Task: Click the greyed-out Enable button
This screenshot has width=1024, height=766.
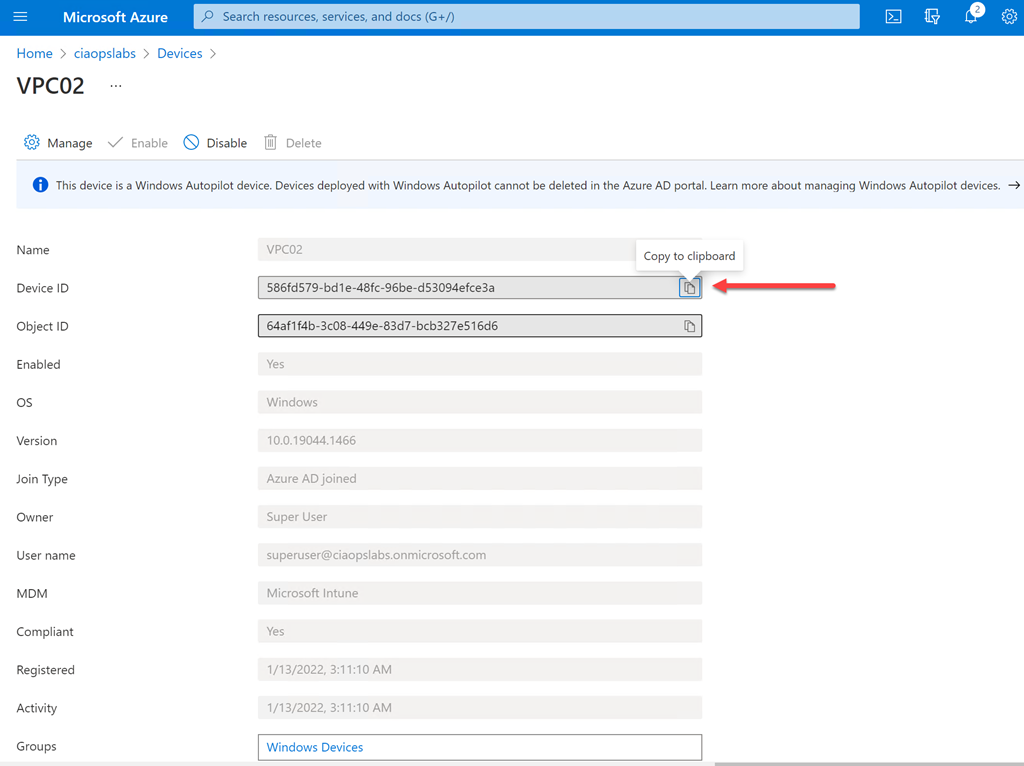Action: [138, 143]
